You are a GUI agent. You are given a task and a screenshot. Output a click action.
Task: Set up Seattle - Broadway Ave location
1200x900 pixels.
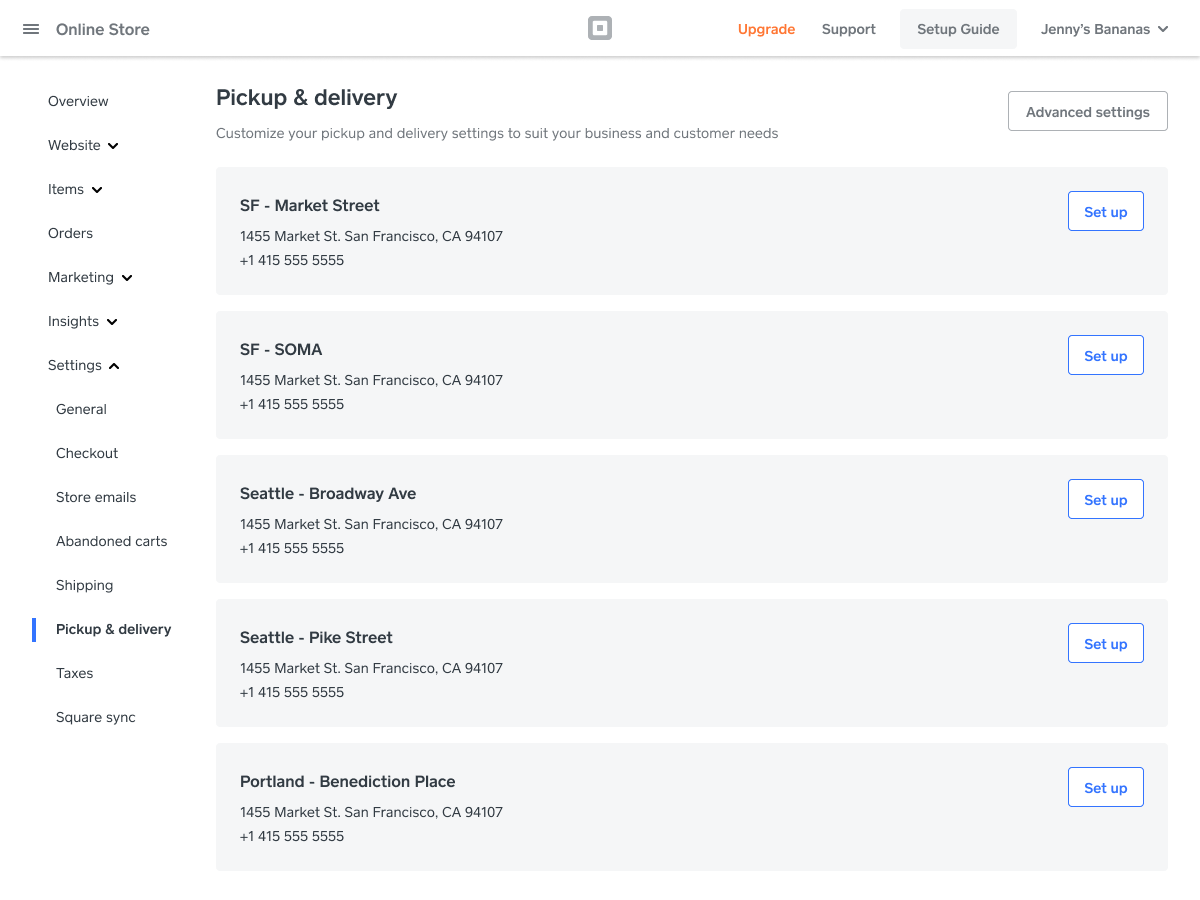[1106, 499]
